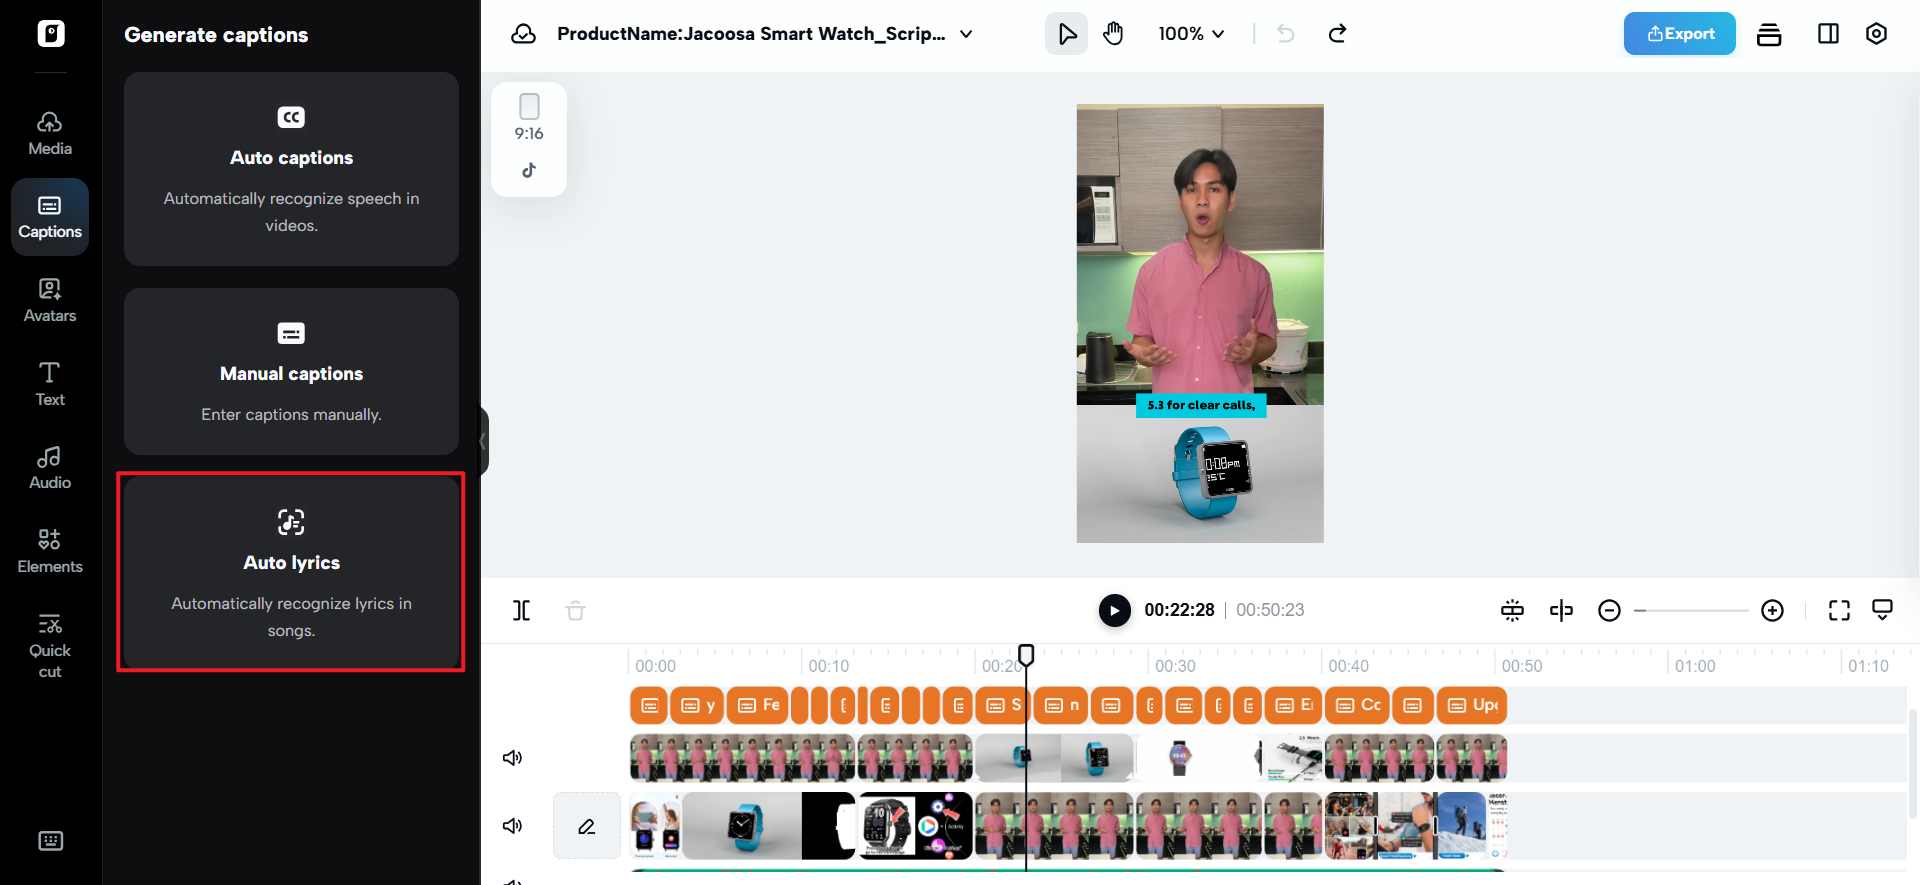1920x885 pixels.
Task: Choose Auto captions option
Action: tap(291, 169)
